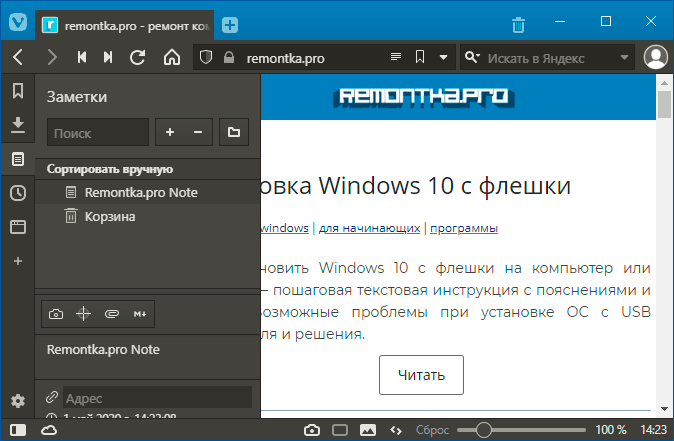The image size is (674, 441).
Task: Click the note Адрес field
Action: 157,398
